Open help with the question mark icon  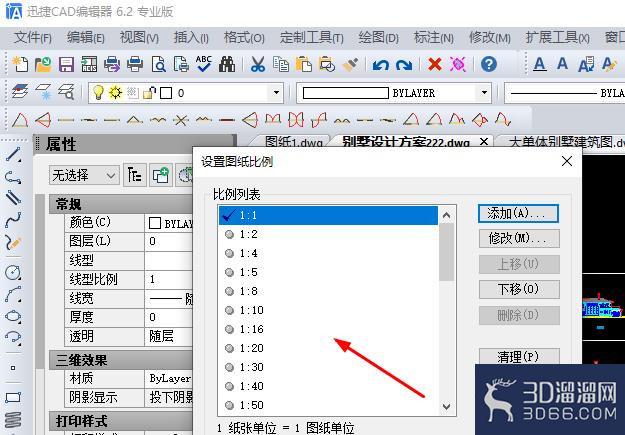click(x=489, y=64)
